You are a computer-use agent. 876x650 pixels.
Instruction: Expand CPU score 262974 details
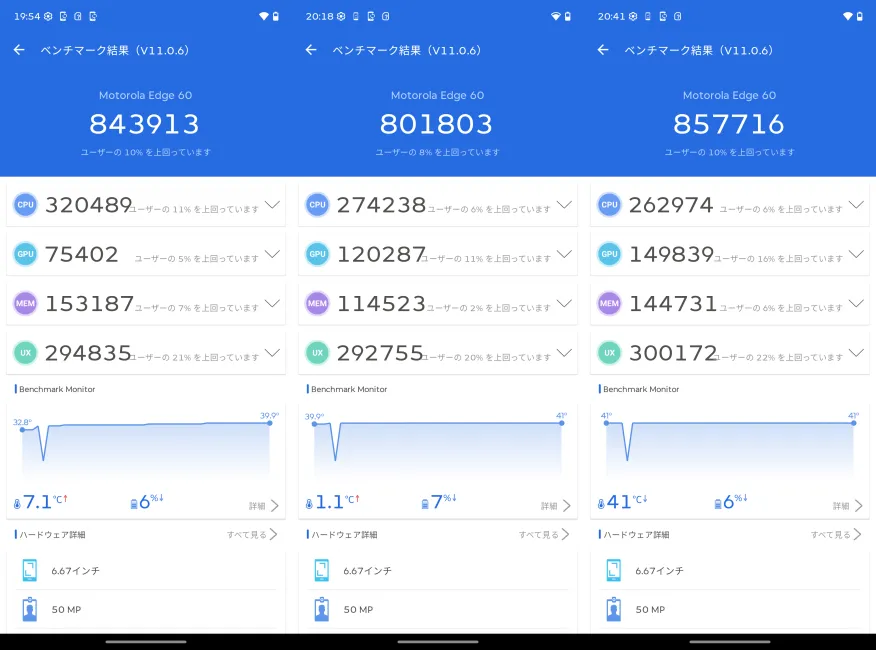click(856, 205)
